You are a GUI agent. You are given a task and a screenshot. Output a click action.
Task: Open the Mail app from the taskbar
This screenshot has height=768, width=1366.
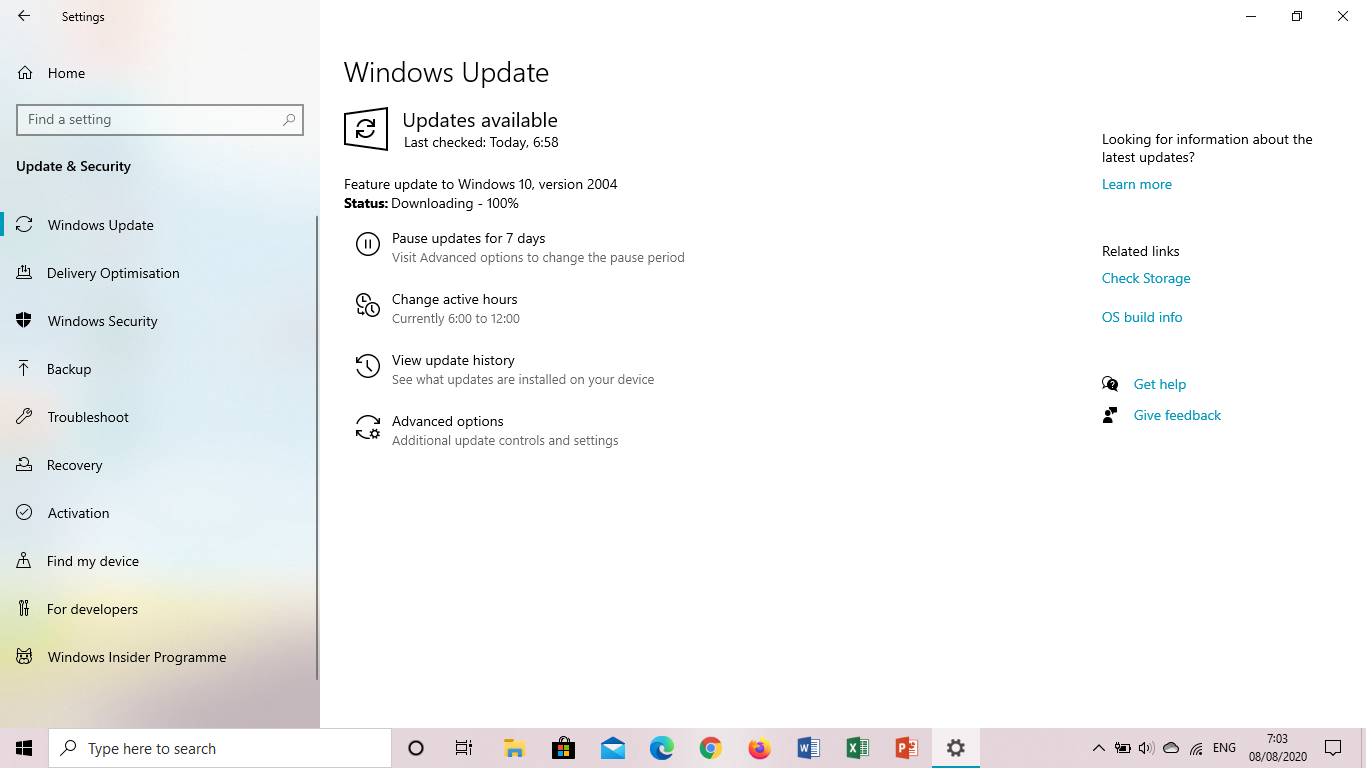pos(613,748)
